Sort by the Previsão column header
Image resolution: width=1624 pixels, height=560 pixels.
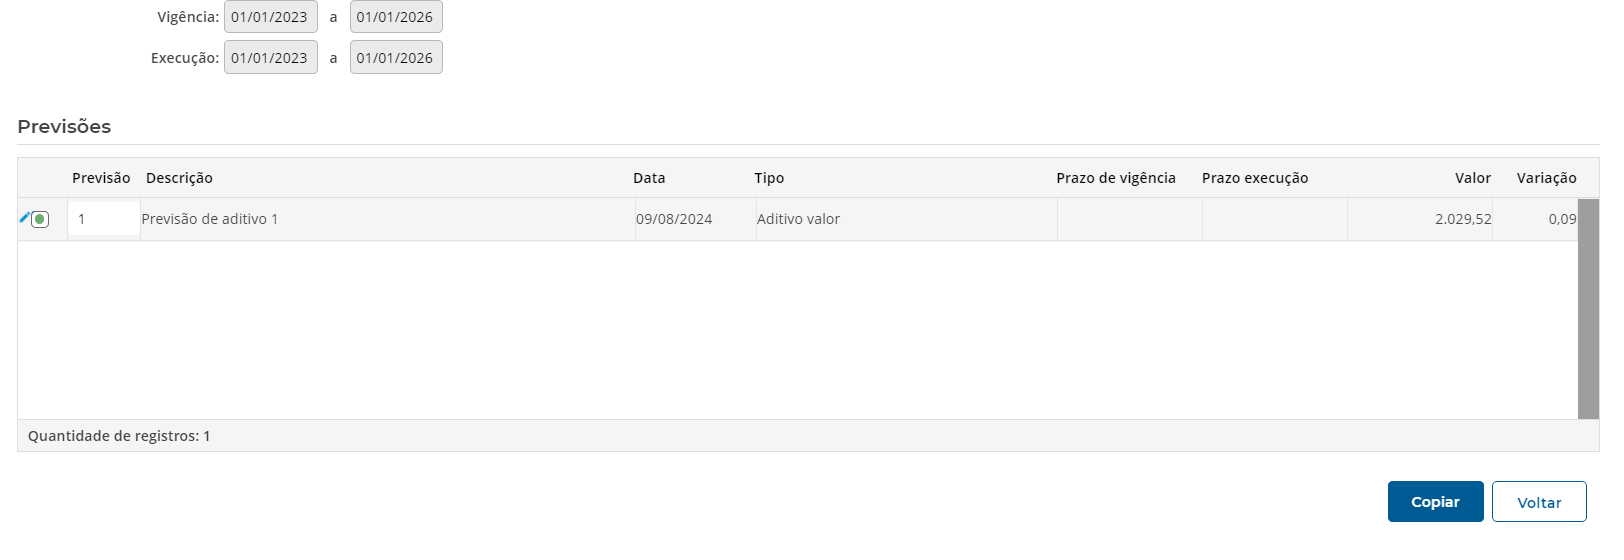[x=101, y=178]
